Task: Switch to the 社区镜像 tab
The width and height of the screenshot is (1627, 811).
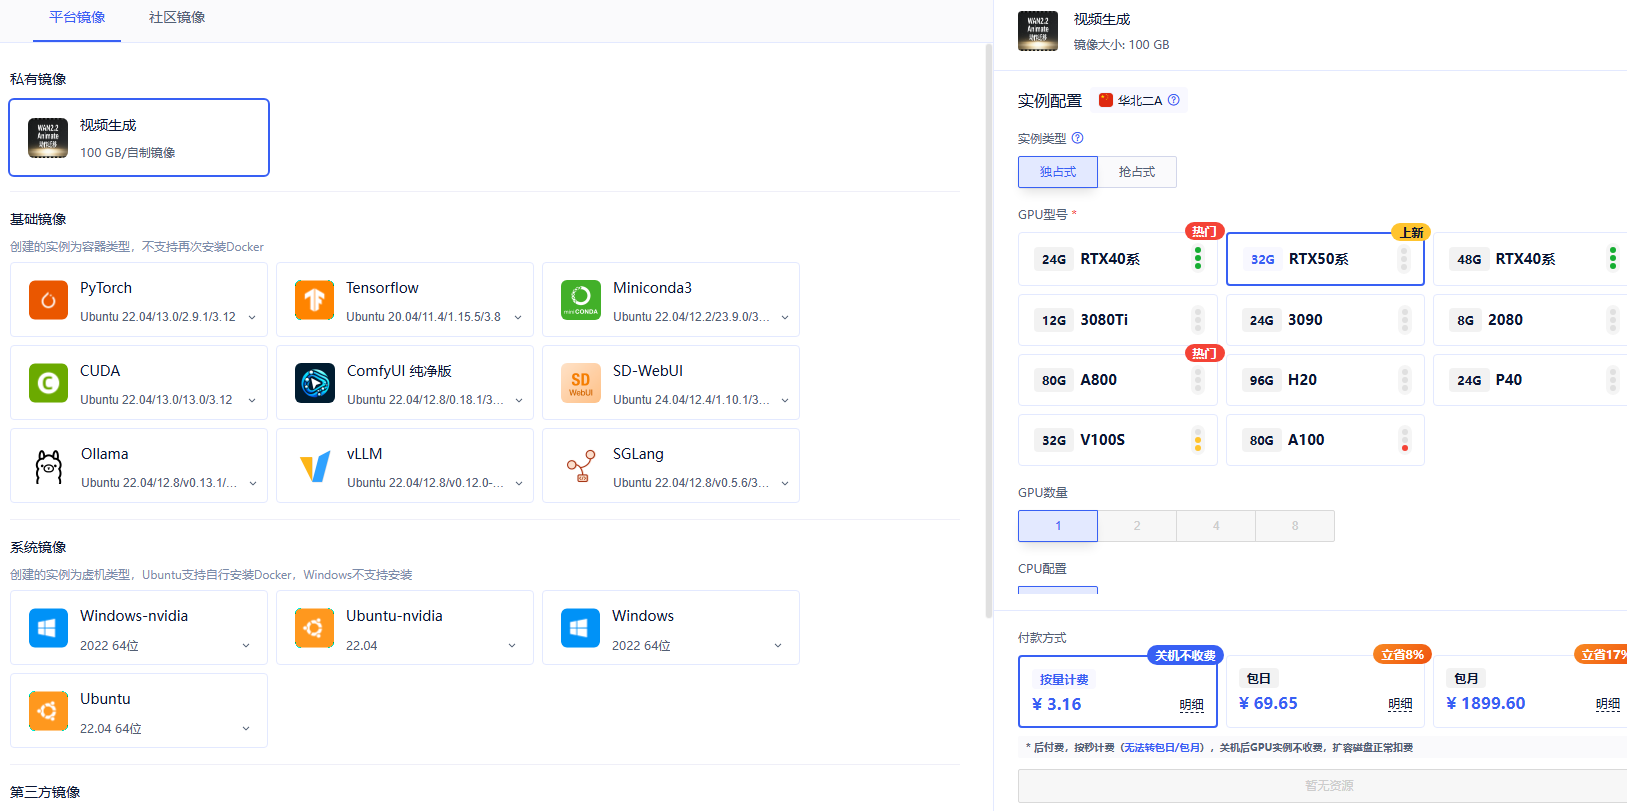Action: pos(177,18)
